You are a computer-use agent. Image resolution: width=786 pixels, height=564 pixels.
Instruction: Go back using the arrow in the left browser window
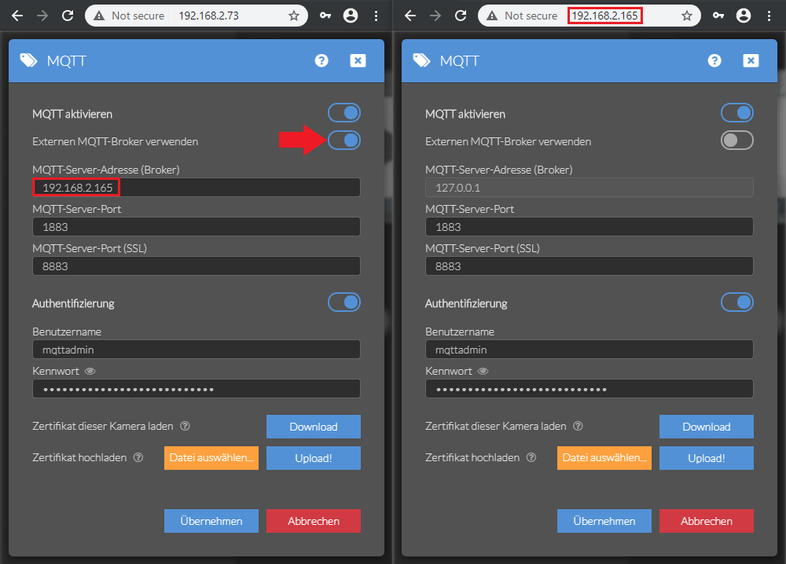coord(17,16)
